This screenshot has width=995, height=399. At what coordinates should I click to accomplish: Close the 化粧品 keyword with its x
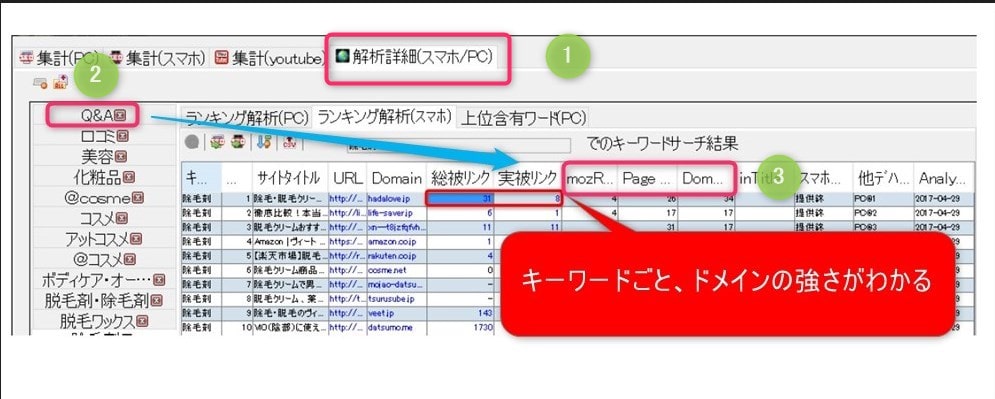129,177
